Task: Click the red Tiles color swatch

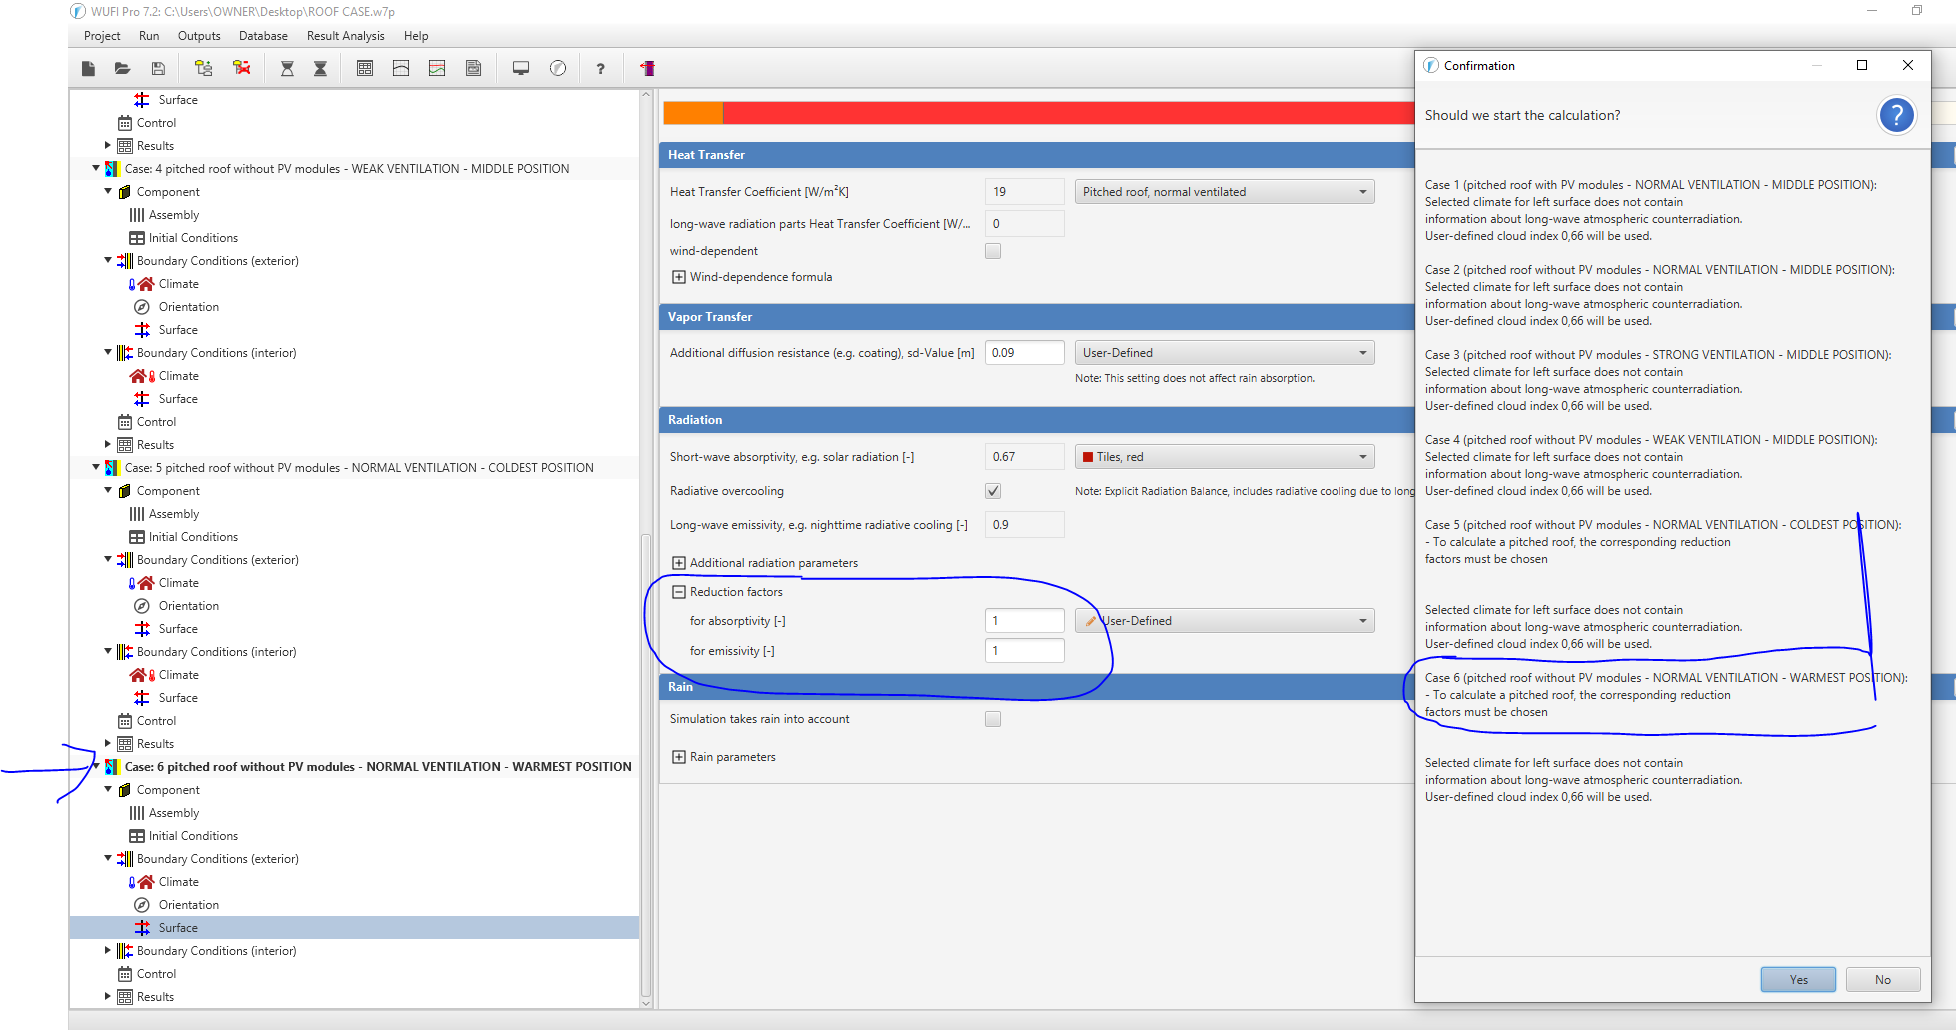Action: coord(1088,457)
